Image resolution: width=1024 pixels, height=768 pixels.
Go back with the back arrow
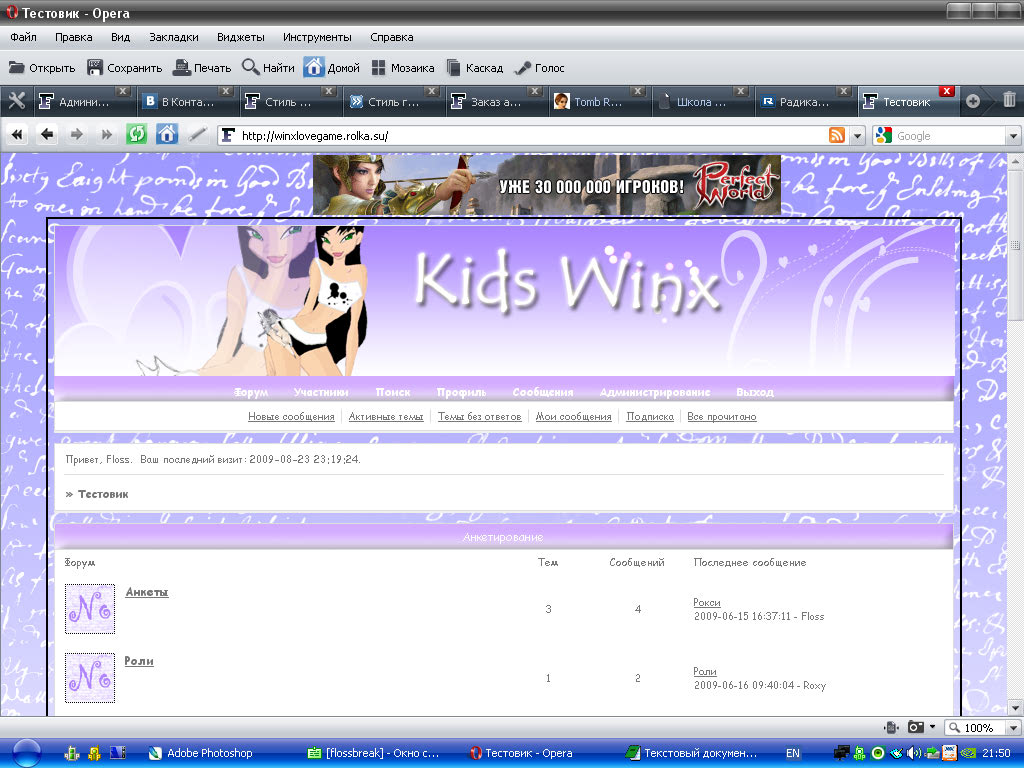point(46,135)
